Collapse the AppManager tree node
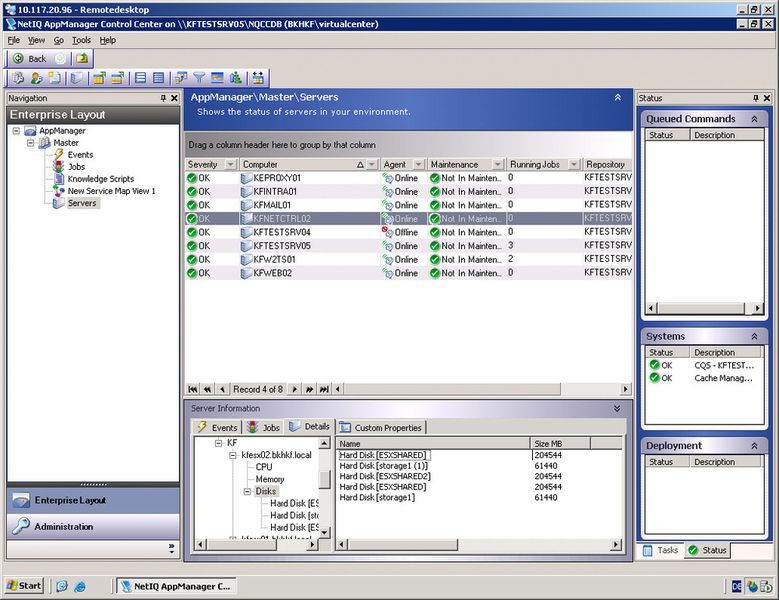779x600 pixels. point(16,131)
